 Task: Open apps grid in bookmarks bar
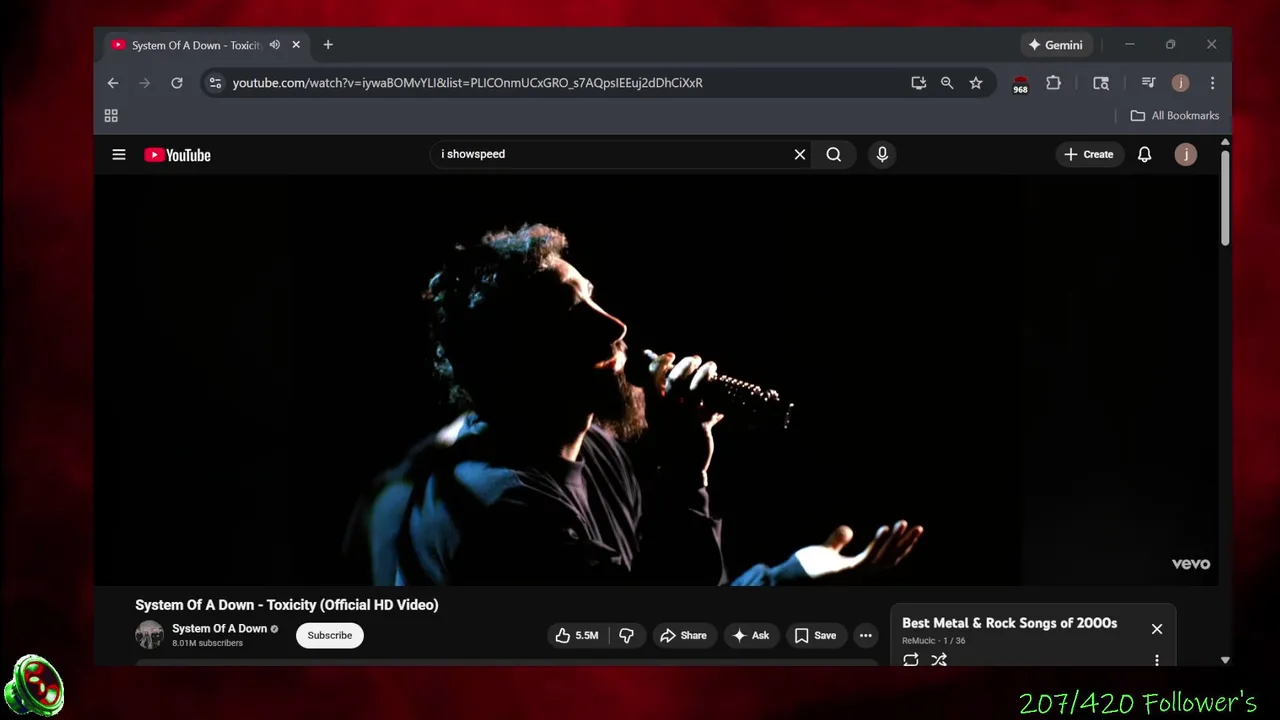click(111, 116)
